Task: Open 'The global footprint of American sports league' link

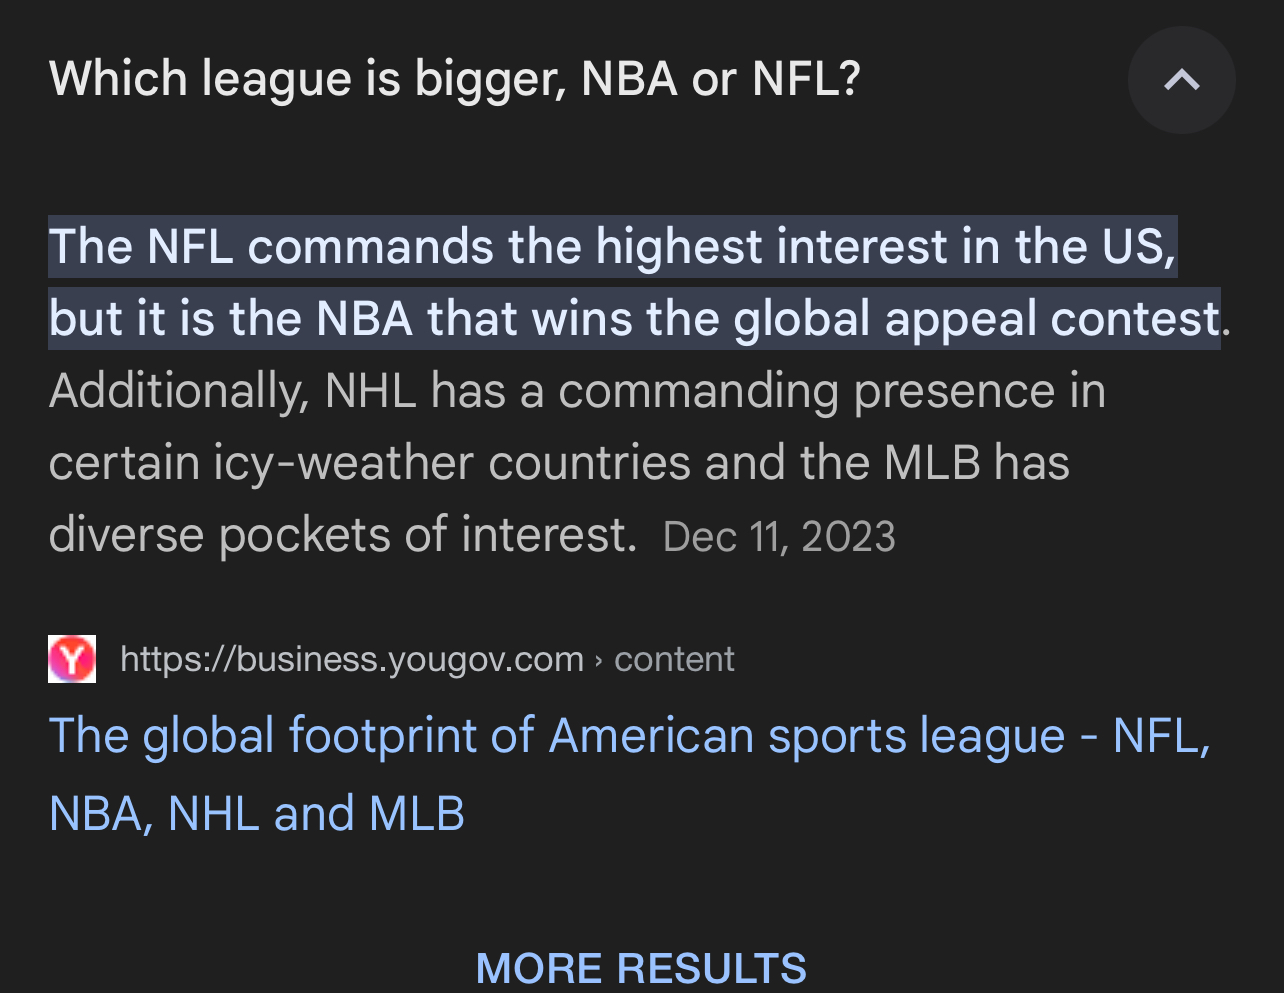Action: point(630,736)
